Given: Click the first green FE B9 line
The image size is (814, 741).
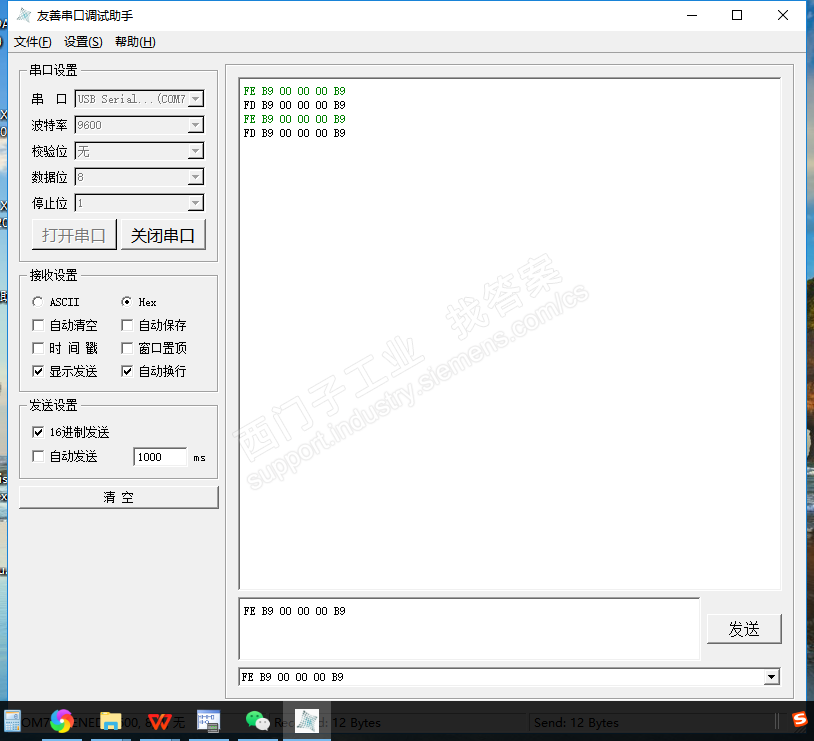Looking at the screenshot, I should [294, 91].
